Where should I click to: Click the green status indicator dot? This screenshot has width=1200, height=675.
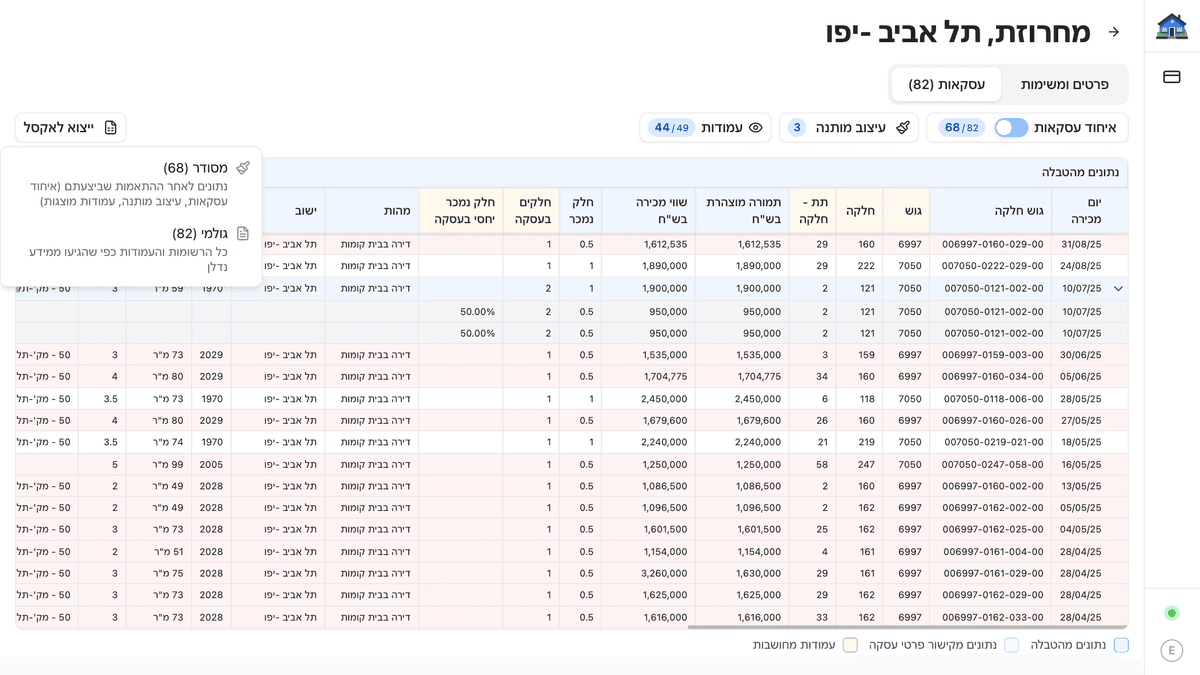click(x=1171, y=613)
